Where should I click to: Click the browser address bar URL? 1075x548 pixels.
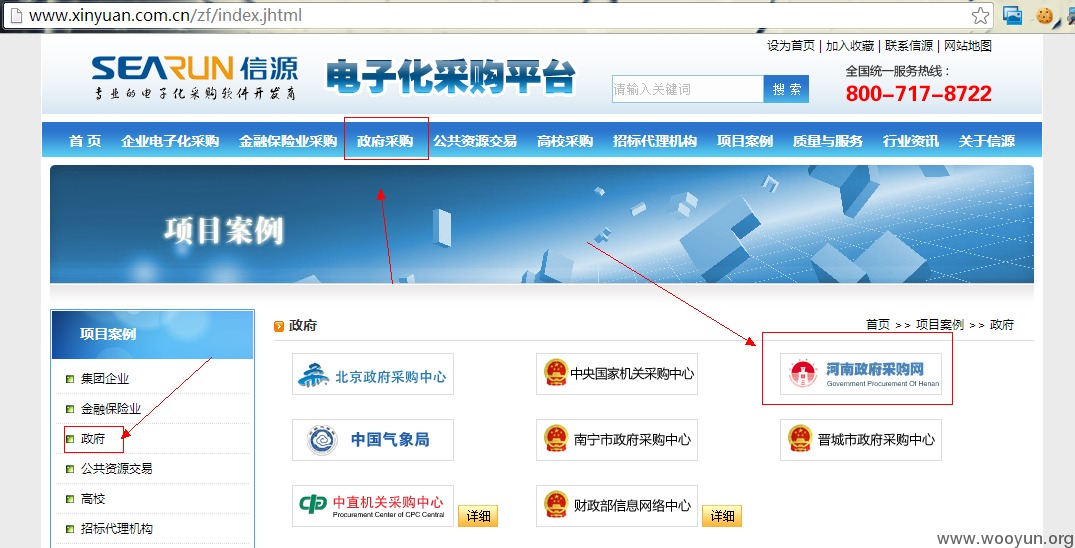coord(165,15)
